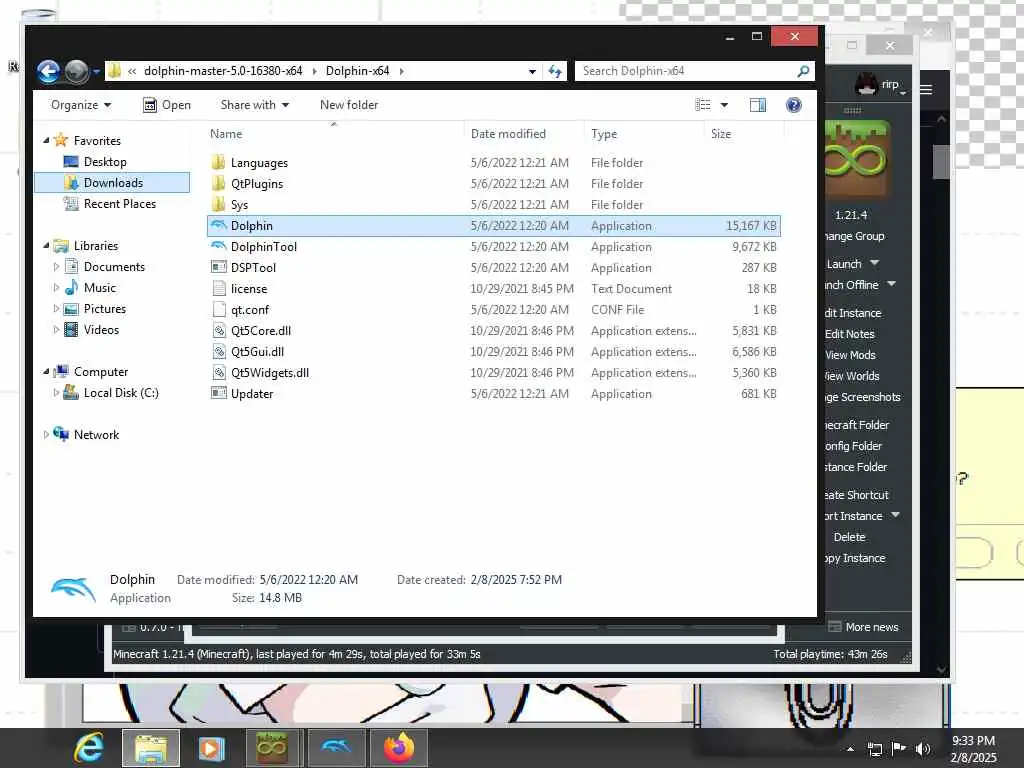Open the media player taskbar icon
Image resolution: width=1024 pixels, height=768 pixels.
click(x=211, y=748)
